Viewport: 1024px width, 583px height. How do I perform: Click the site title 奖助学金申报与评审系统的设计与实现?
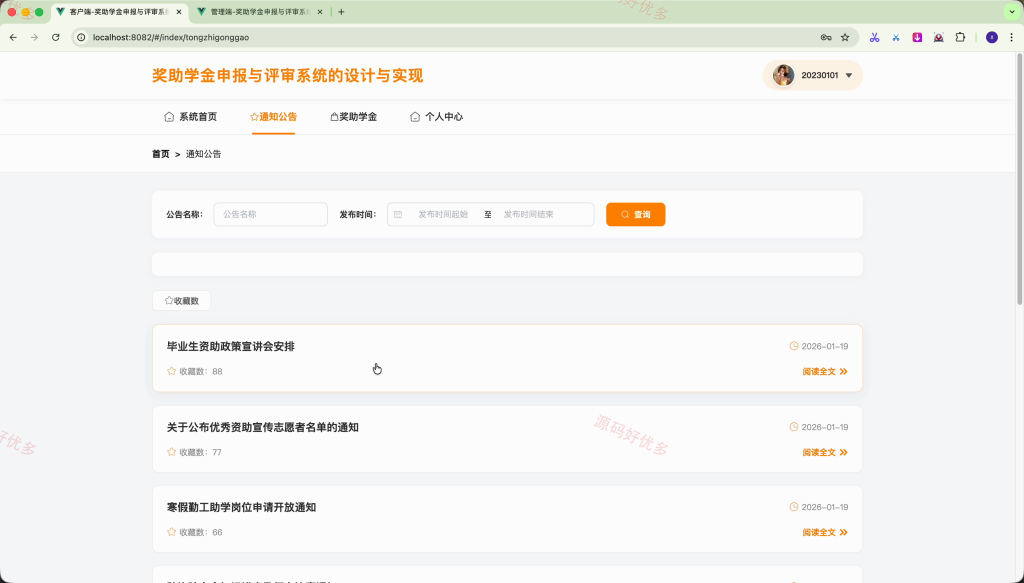coord(287,76)
